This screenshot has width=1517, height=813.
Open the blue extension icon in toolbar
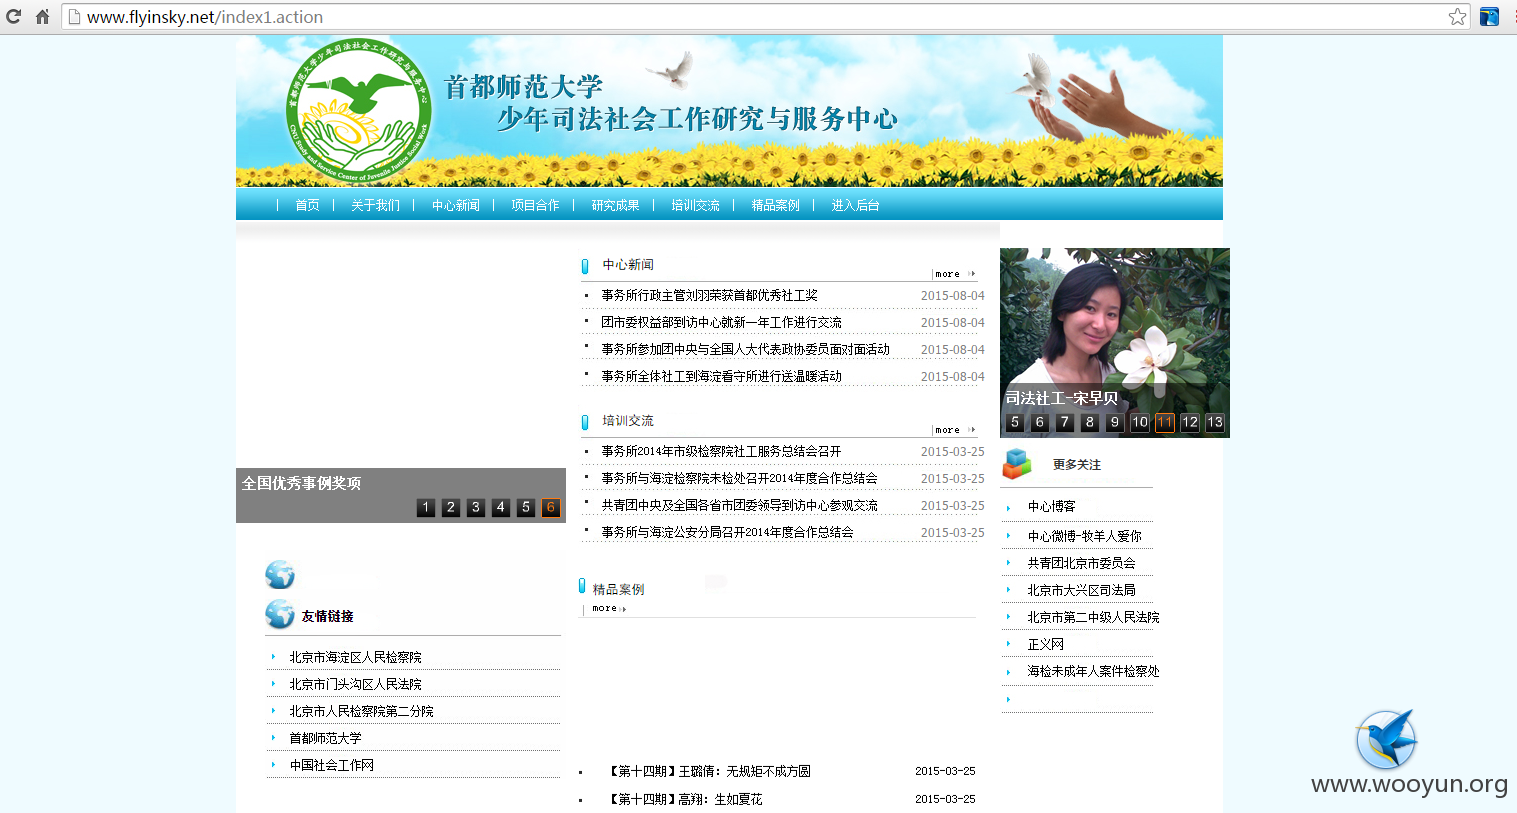point(1489,17)
